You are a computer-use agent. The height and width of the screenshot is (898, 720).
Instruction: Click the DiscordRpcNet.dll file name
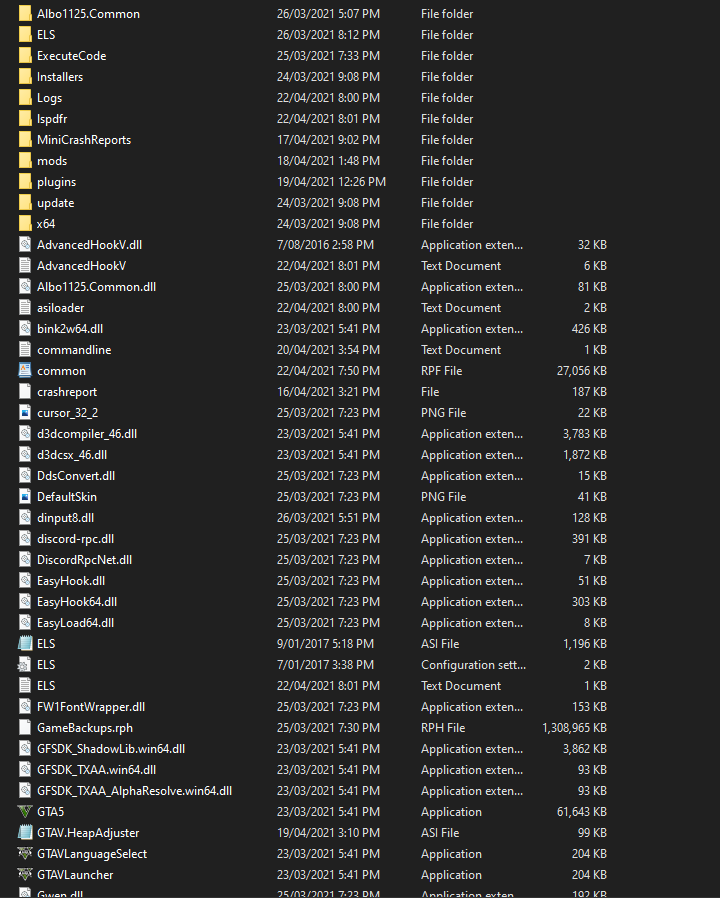click(84, 560)
